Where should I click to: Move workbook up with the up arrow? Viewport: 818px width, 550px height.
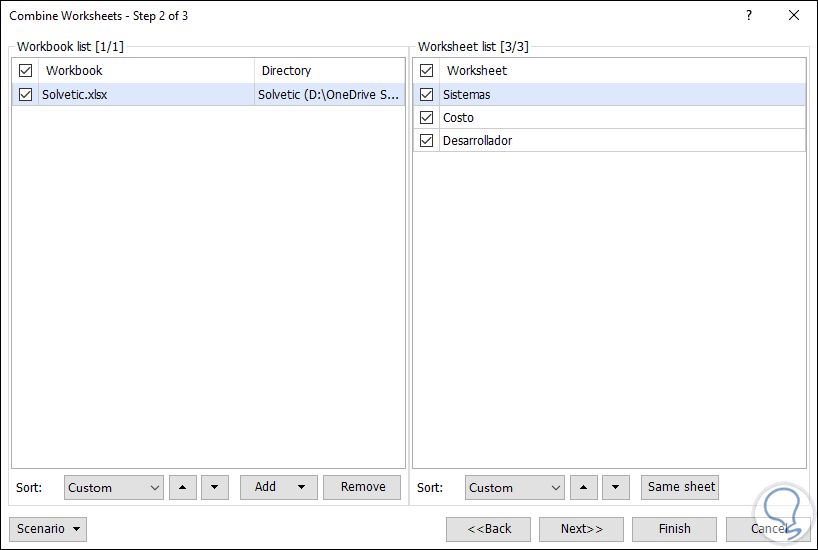pos(183,487)
